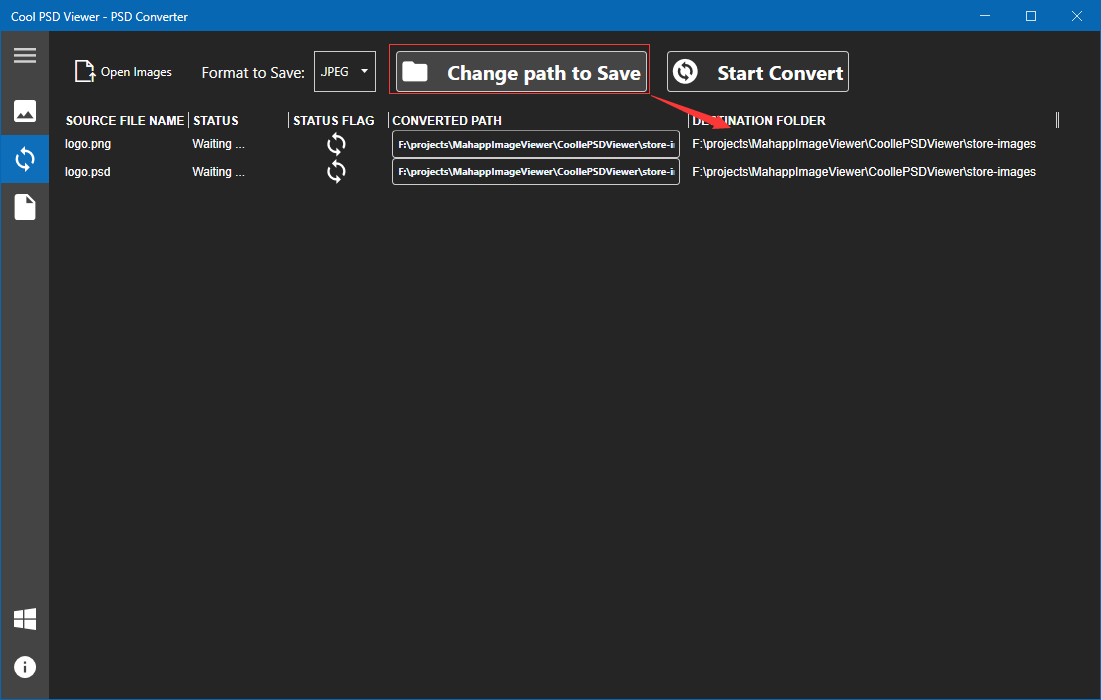Switch to the PSD Converter sidebar icon
Screen dimensions: 1101x700
click(24, 158)
